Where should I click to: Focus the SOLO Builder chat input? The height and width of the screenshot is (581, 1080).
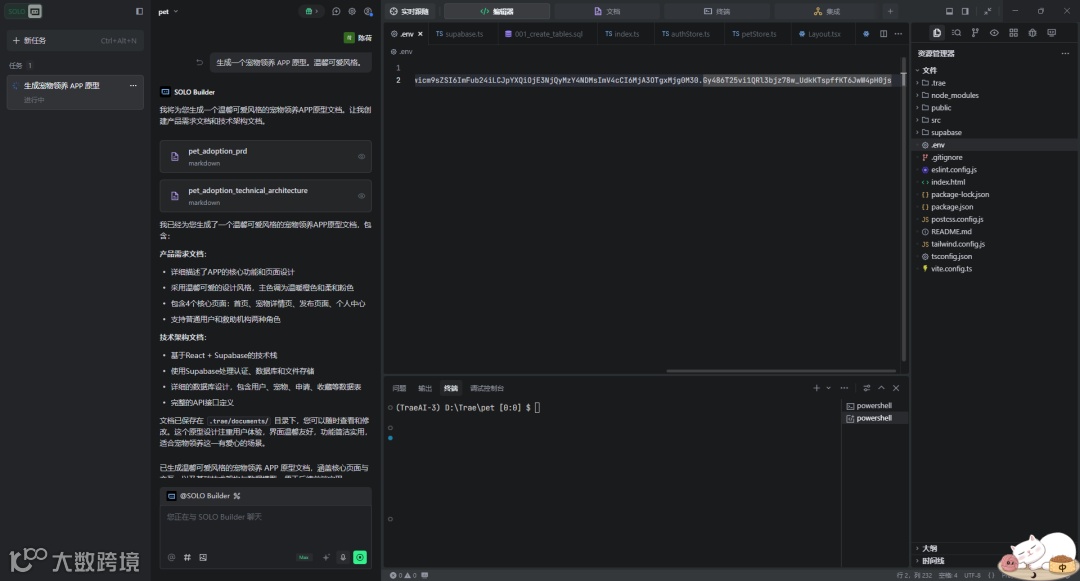265,527
